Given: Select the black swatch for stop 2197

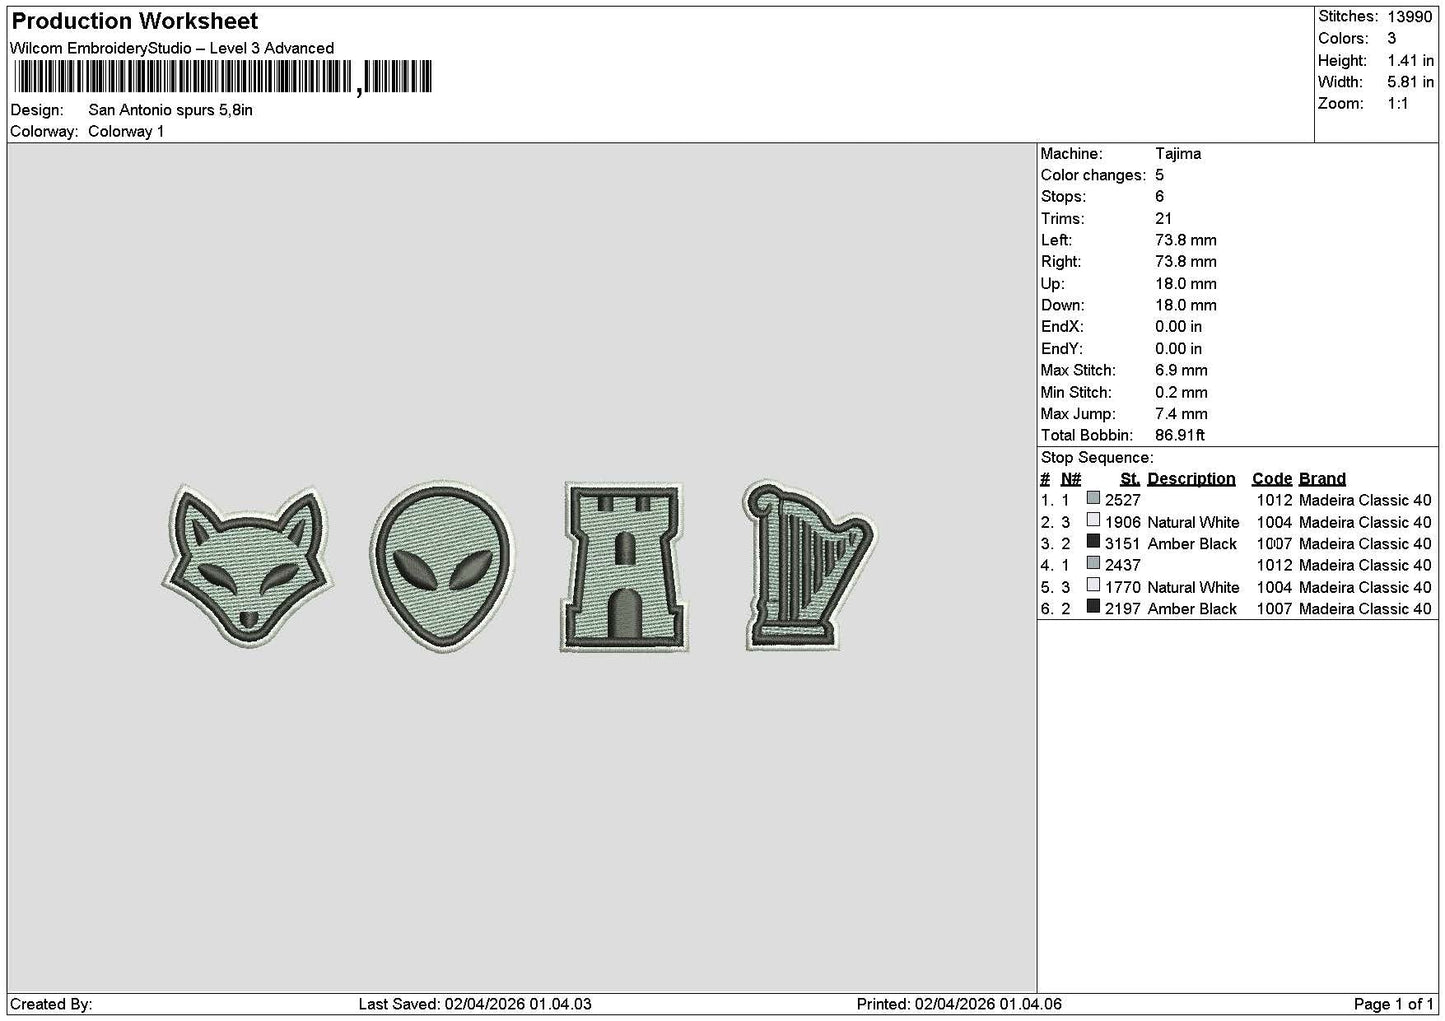Looking at the screenshot, I should pos(1093,608).
